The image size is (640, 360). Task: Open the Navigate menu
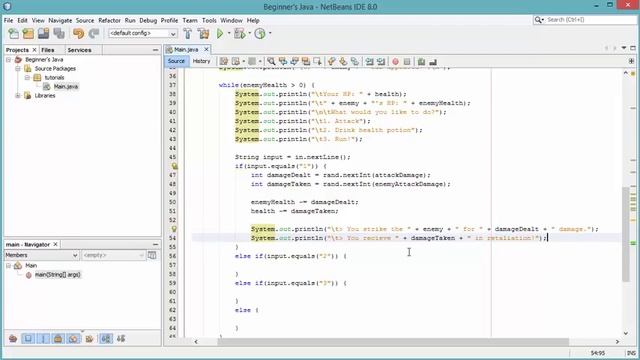coord(60,20)
